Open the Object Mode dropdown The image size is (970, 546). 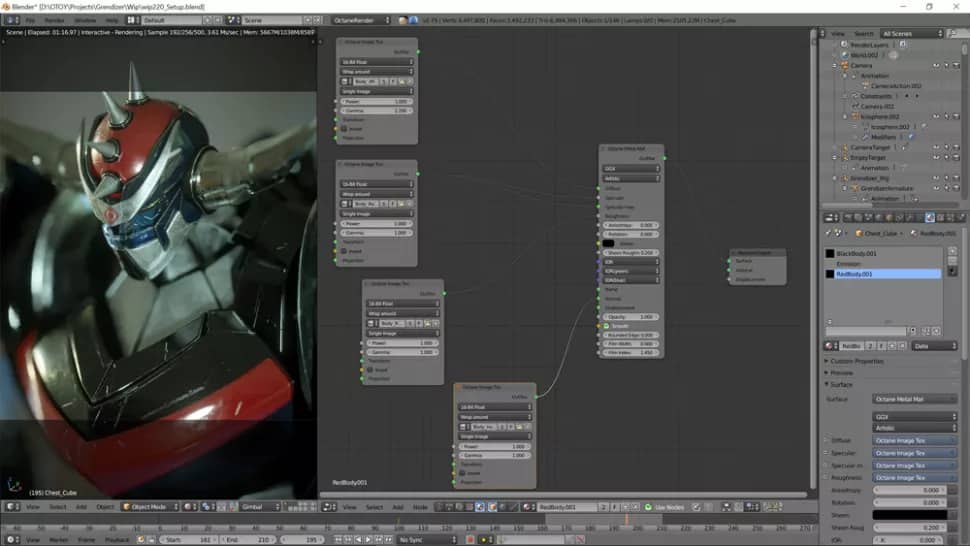pos(150,507)
